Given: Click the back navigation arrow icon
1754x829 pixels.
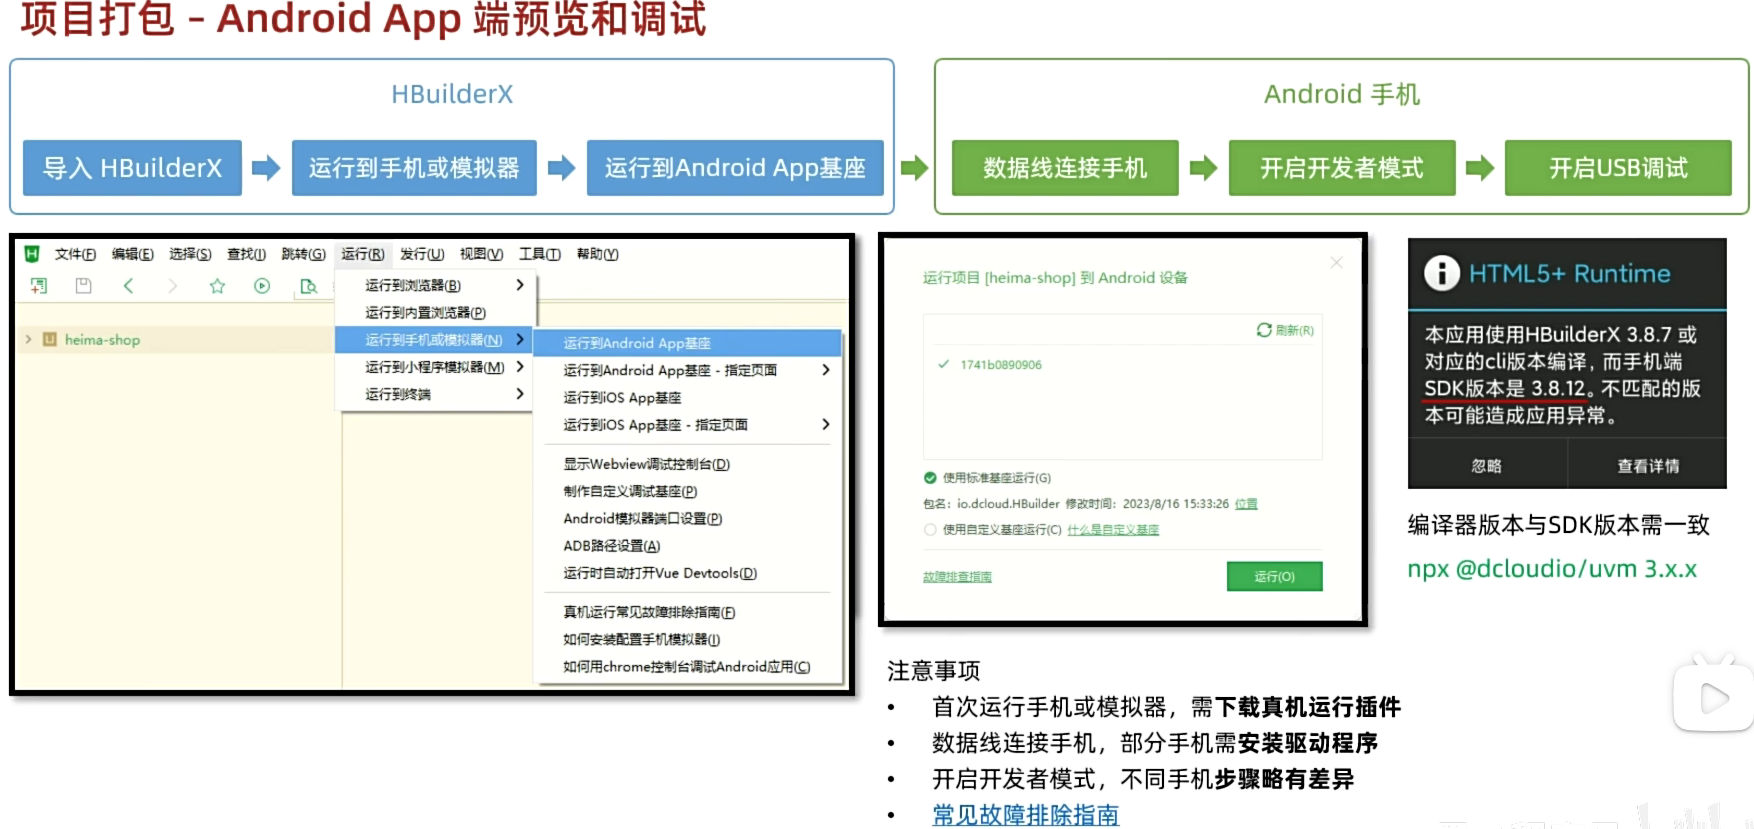Looking at the screenshot, I should pyautogui.click(x=128, y=286).
